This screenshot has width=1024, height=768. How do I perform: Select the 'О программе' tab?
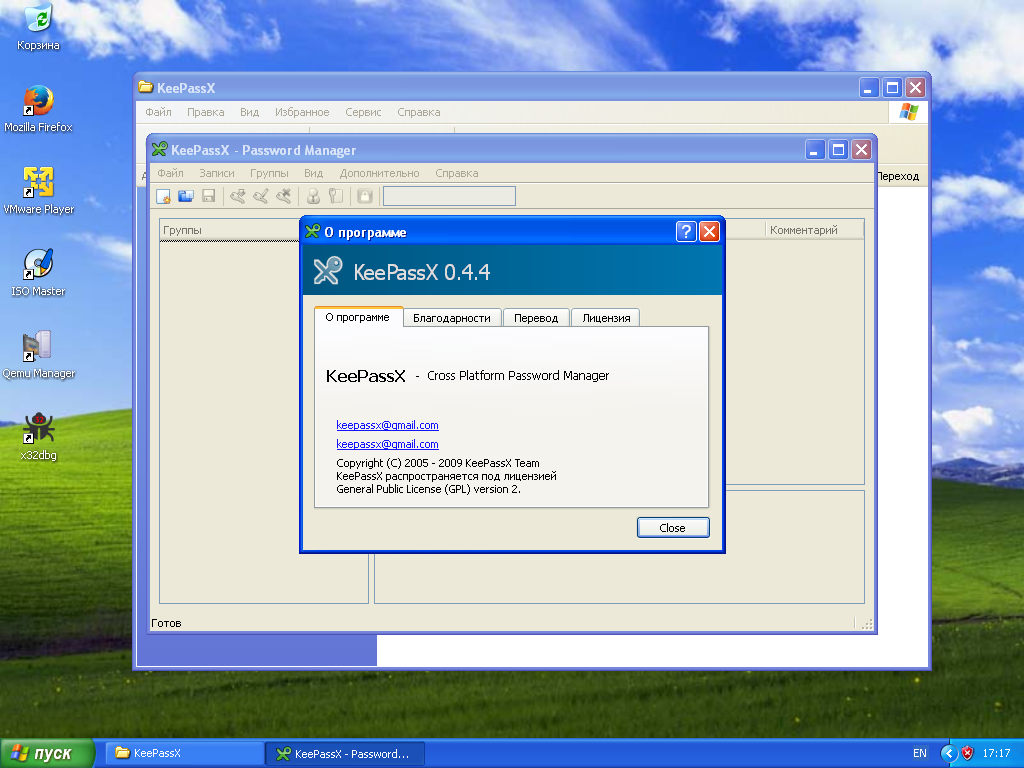tap(358, 317)
